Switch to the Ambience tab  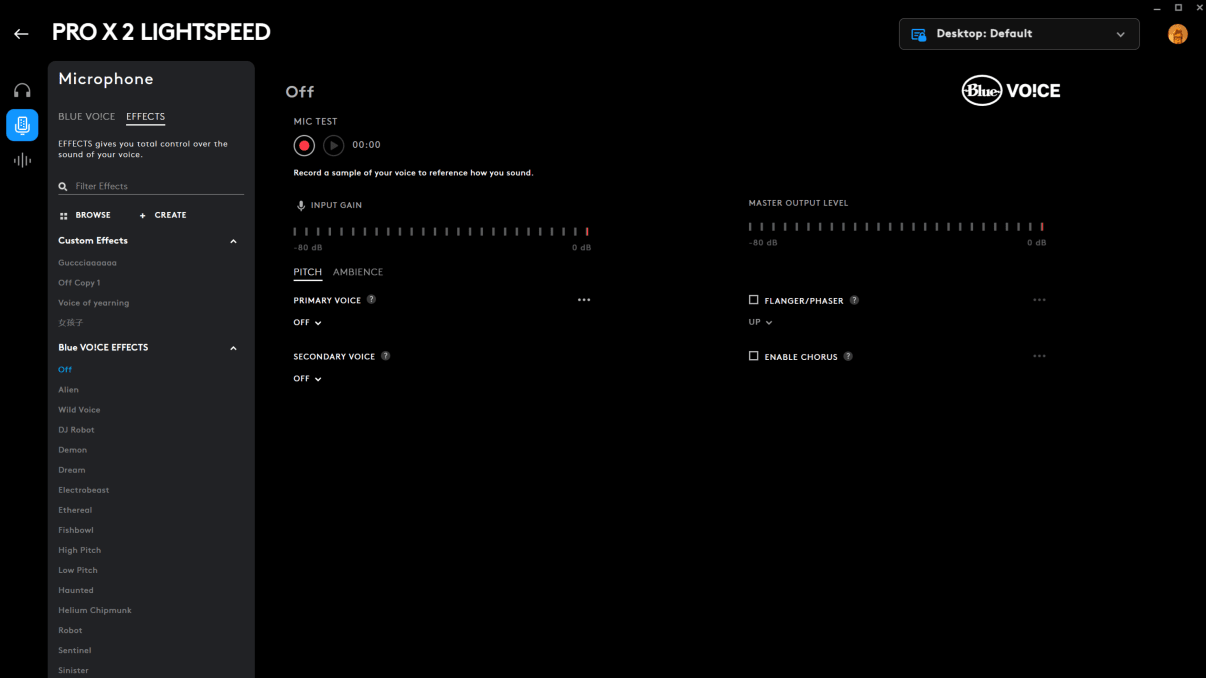coord(358,272)
